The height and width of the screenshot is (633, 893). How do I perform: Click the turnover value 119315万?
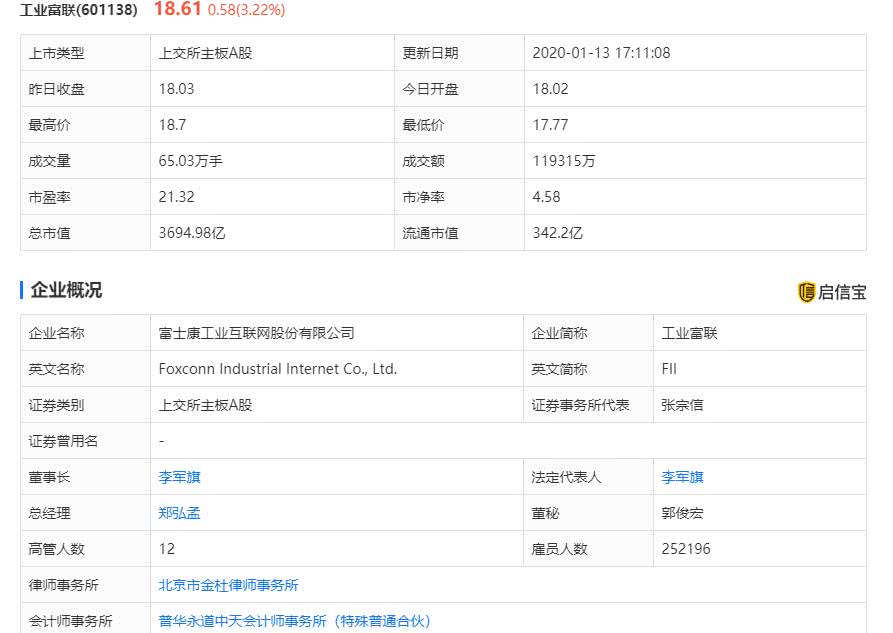(x=563, y=161)
